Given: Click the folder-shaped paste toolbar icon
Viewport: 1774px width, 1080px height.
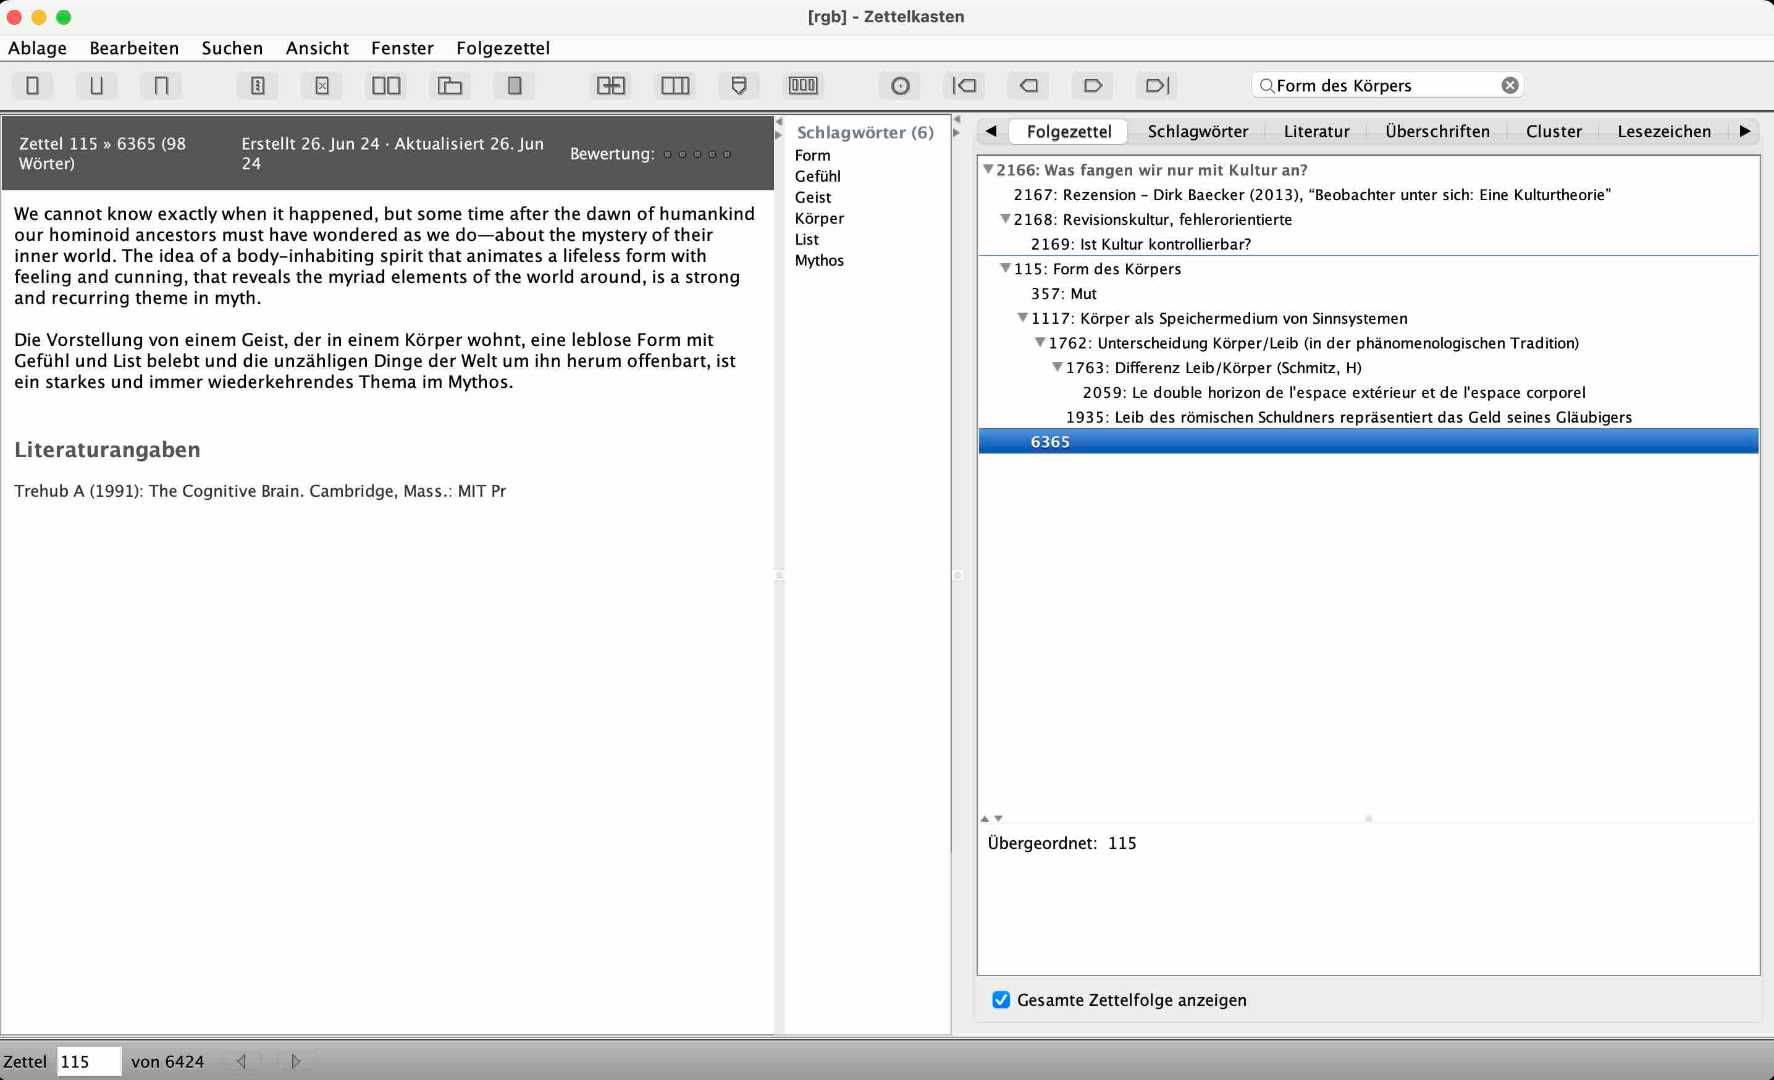Looking at the screenshot, I should click(x=450, y=86).
